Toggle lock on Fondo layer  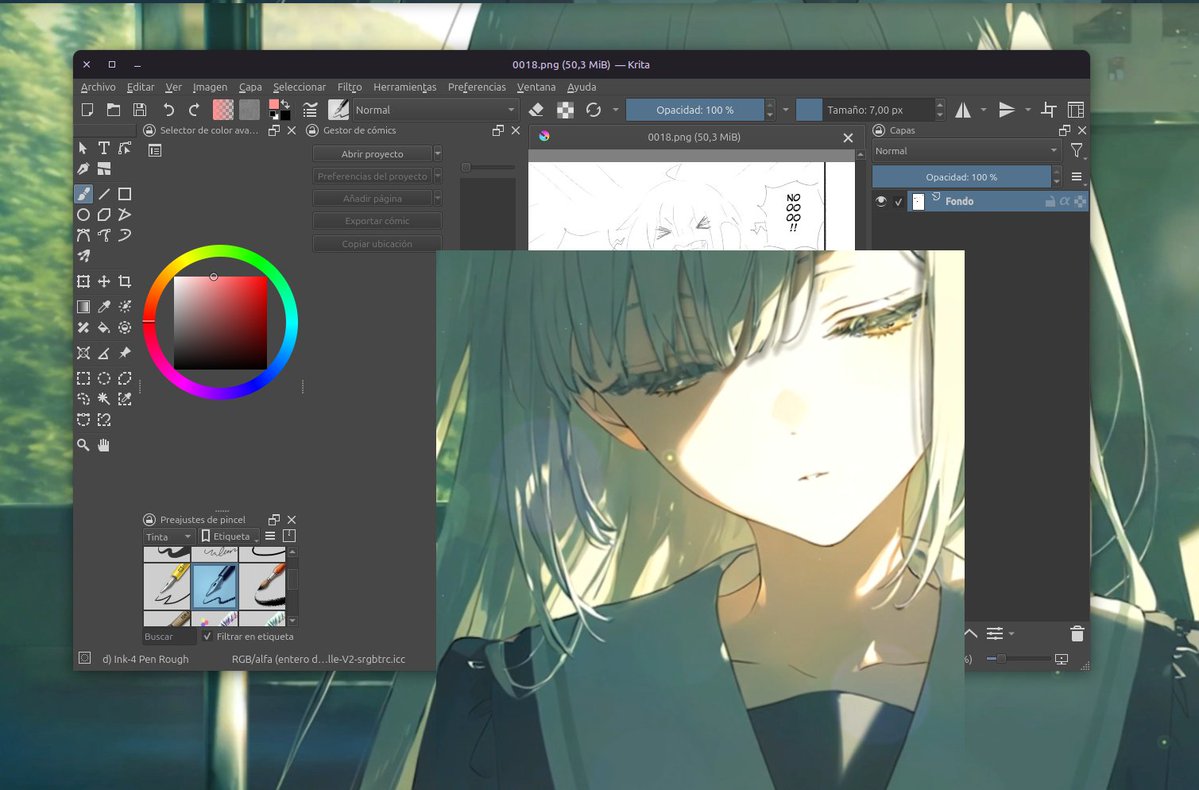coord(1050,202)
